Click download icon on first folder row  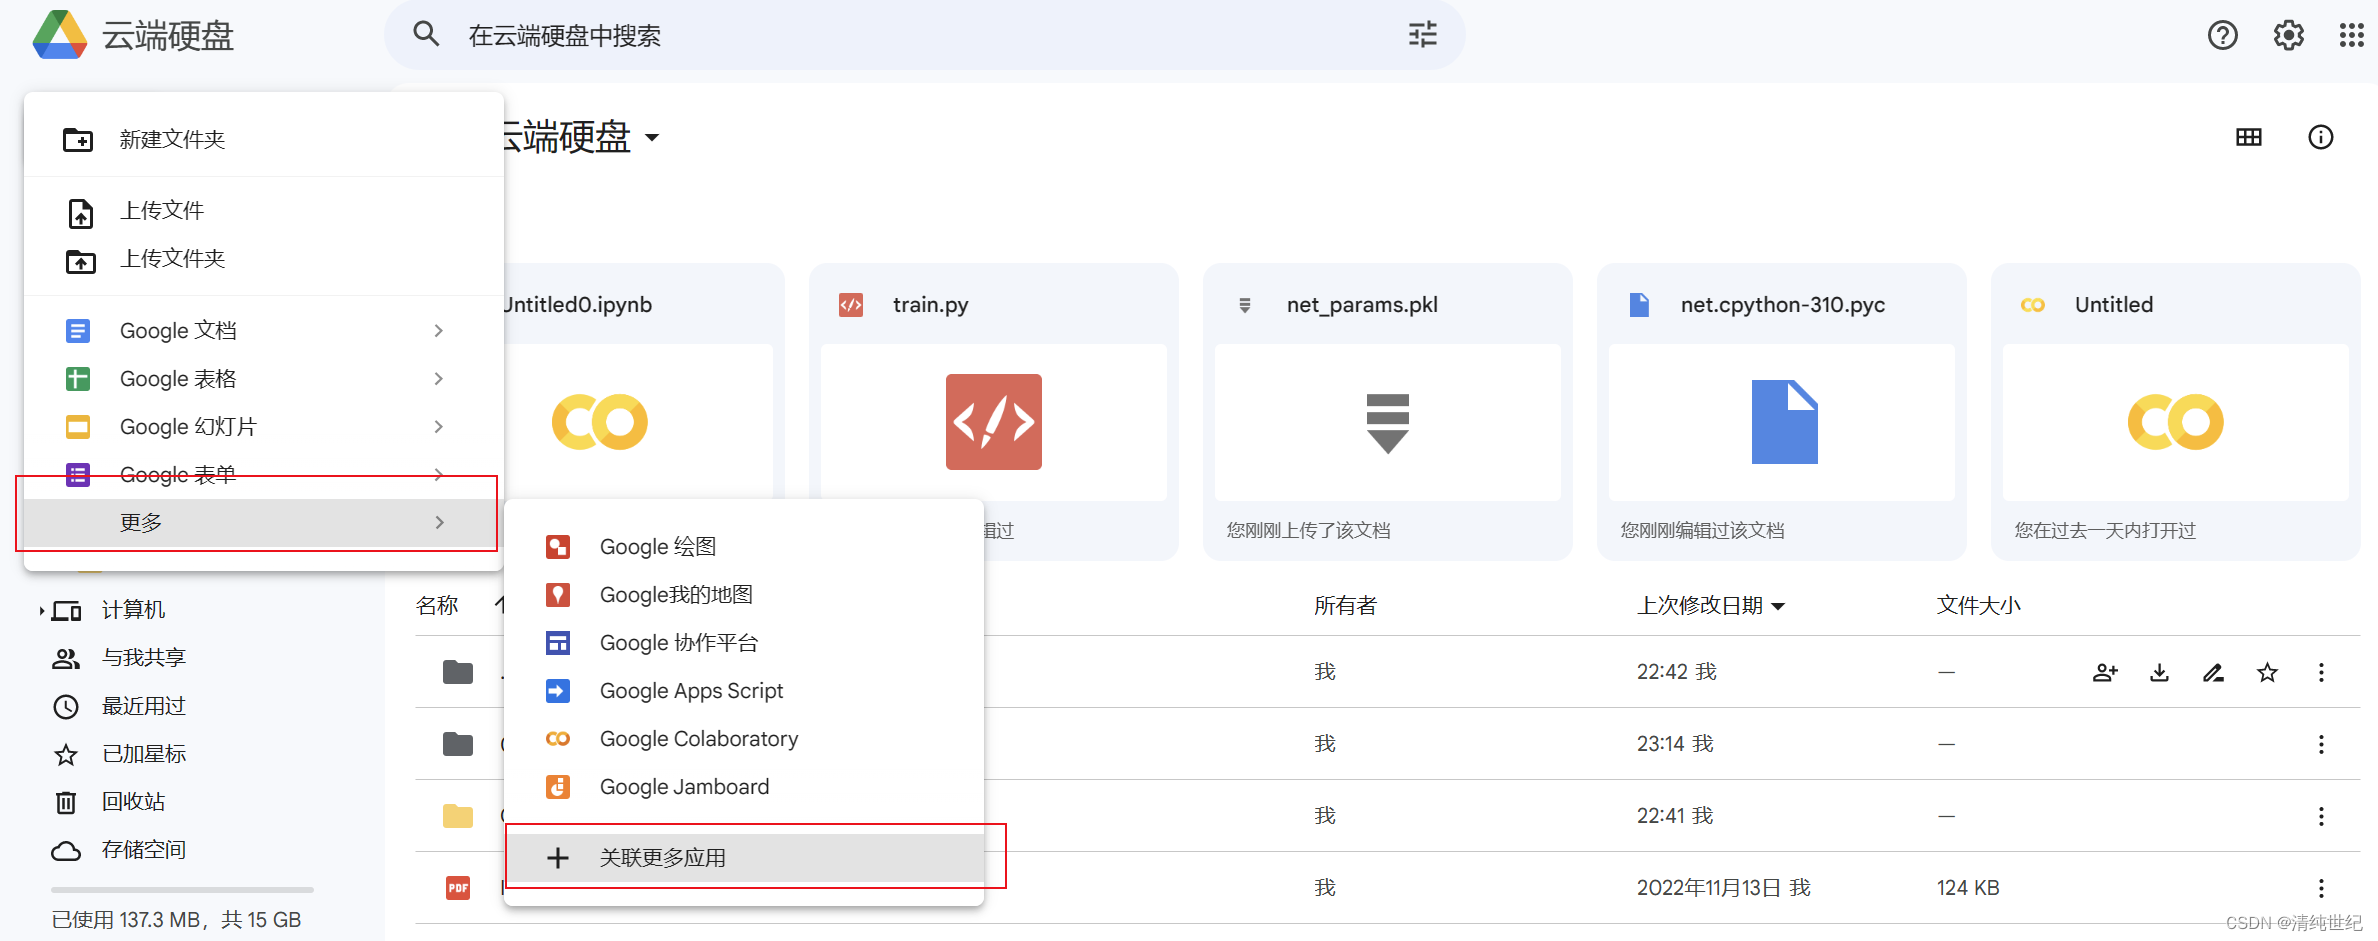(2159, 672)
